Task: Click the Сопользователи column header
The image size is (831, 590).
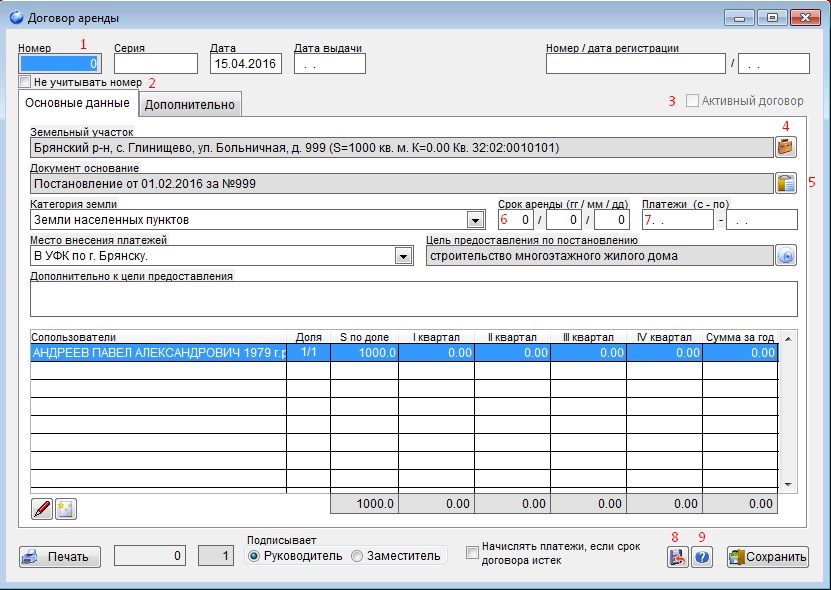Action: coord(158,337)
